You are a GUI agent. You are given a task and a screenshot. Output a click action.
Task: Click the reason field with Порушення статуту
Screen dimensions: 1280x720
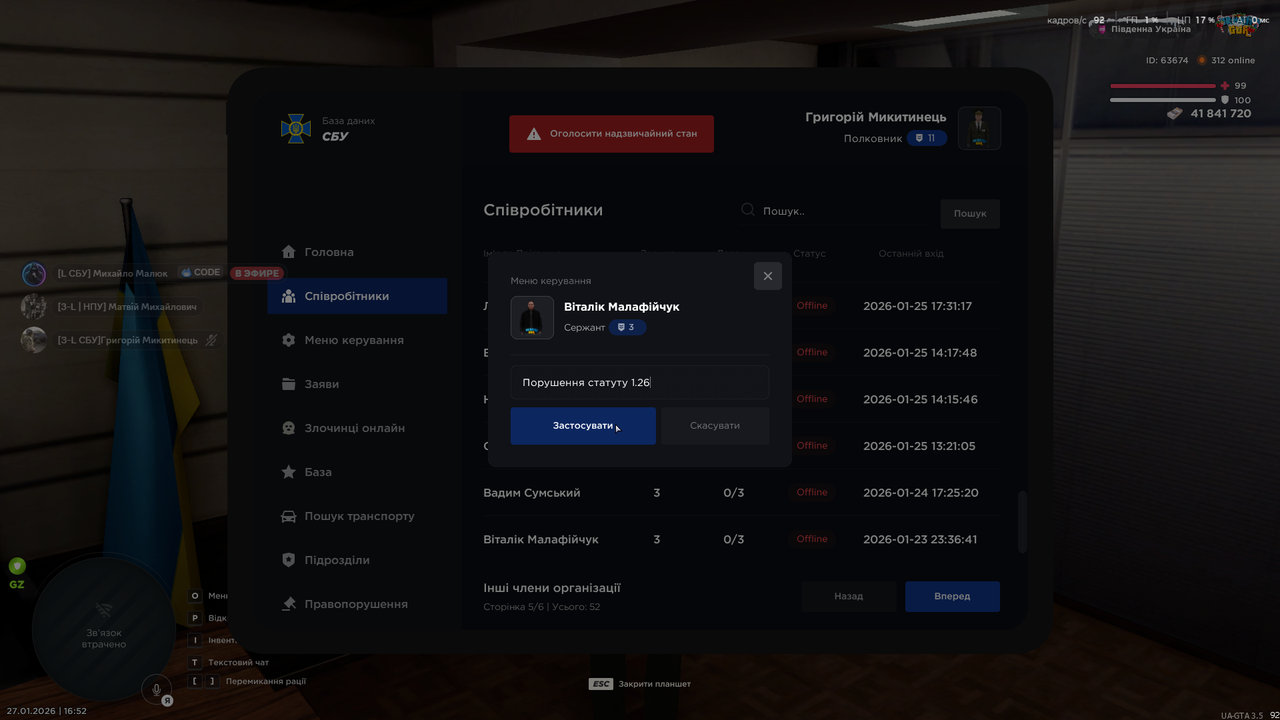coord(640,382)
